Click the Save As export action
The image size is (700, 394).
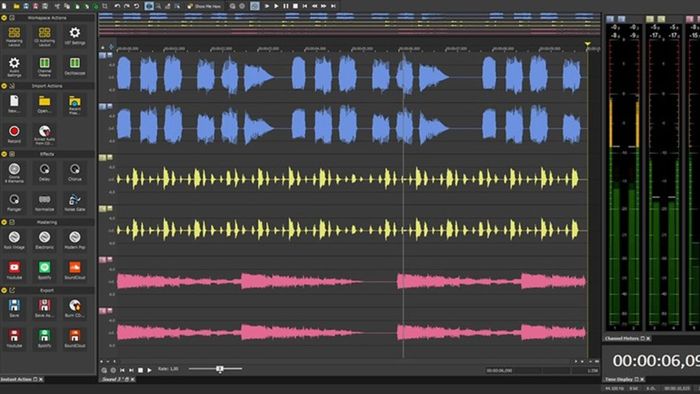click(44, 308)
